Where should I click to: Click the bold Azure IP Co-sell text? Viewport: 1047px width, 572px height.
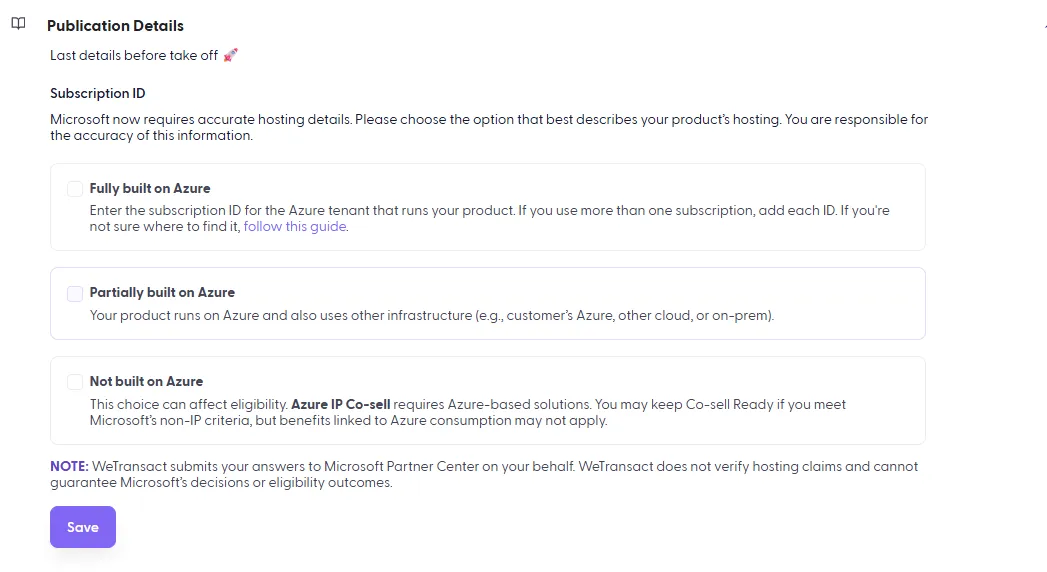[341, 404]
